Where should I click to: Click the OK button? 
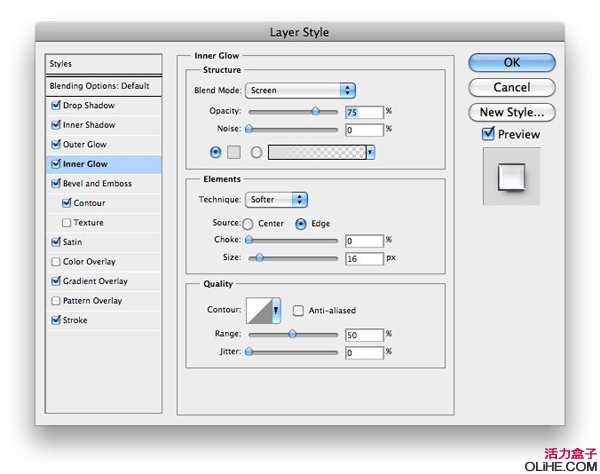click(511, 63)
